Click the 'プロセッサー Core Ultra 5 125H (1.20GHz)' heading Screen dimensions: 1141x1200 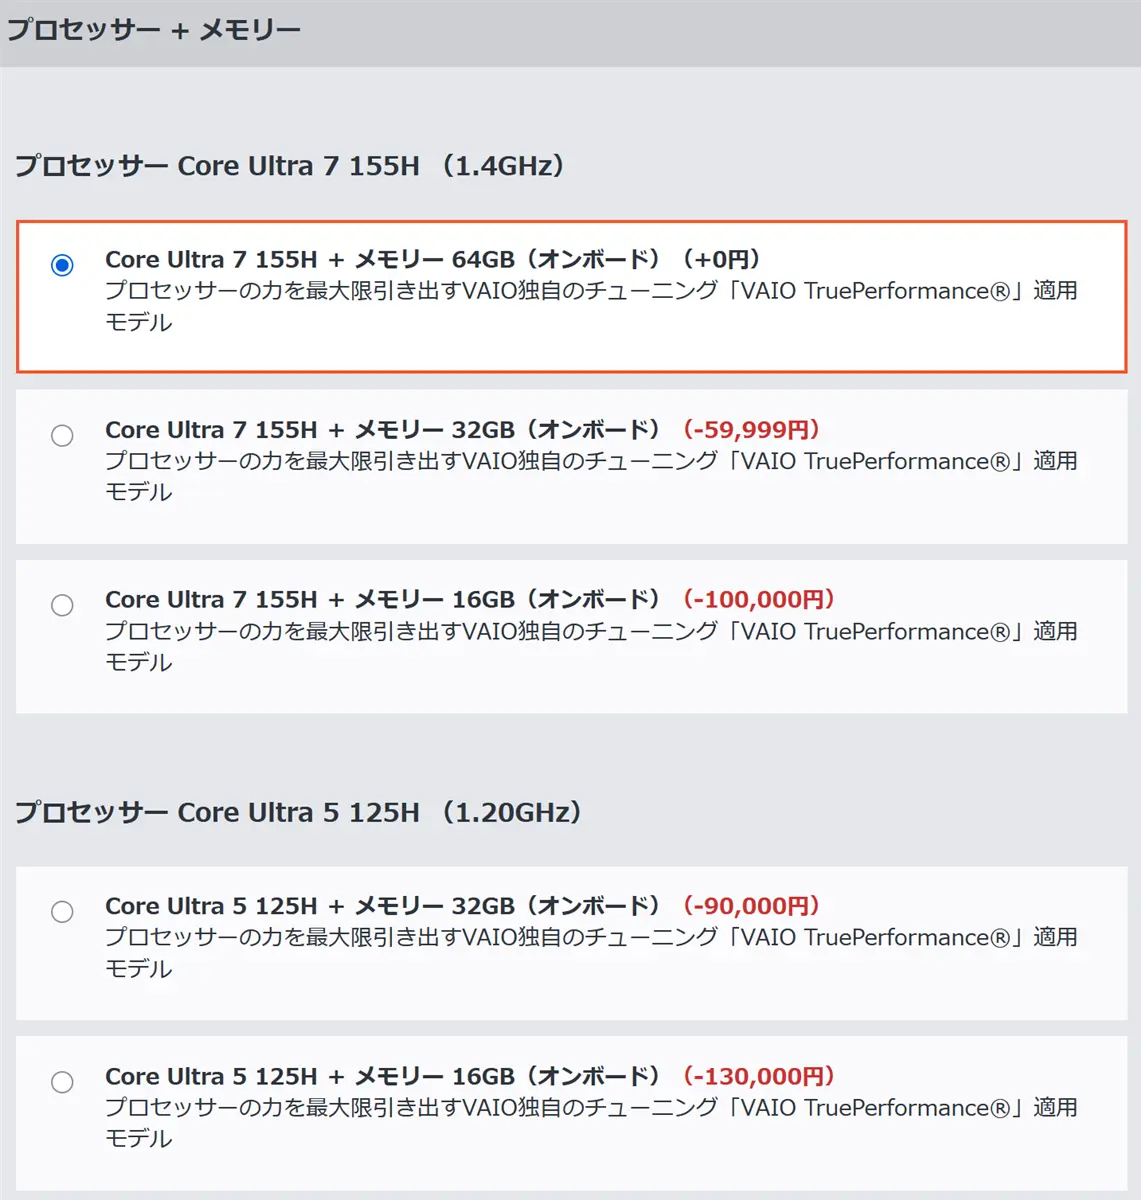298,812
